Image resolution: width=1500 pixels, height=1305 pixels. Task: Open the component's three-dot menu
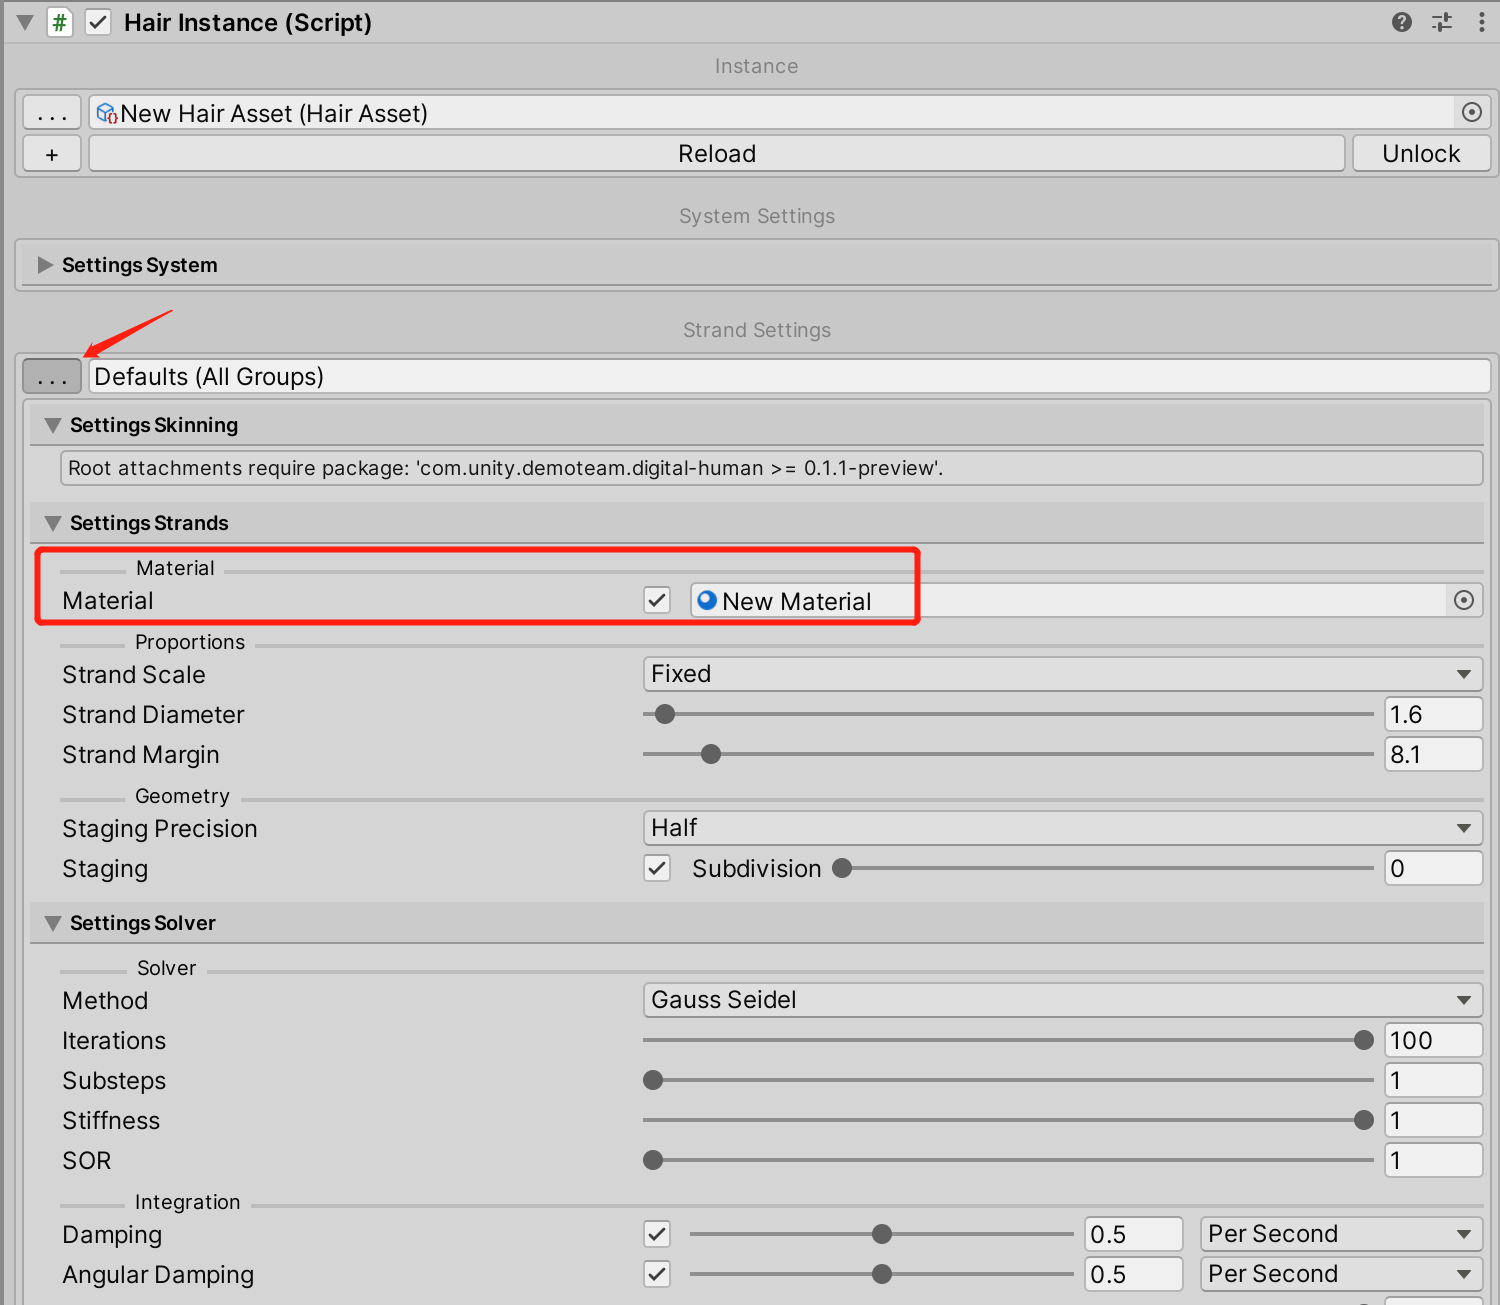coord(1481,22)
